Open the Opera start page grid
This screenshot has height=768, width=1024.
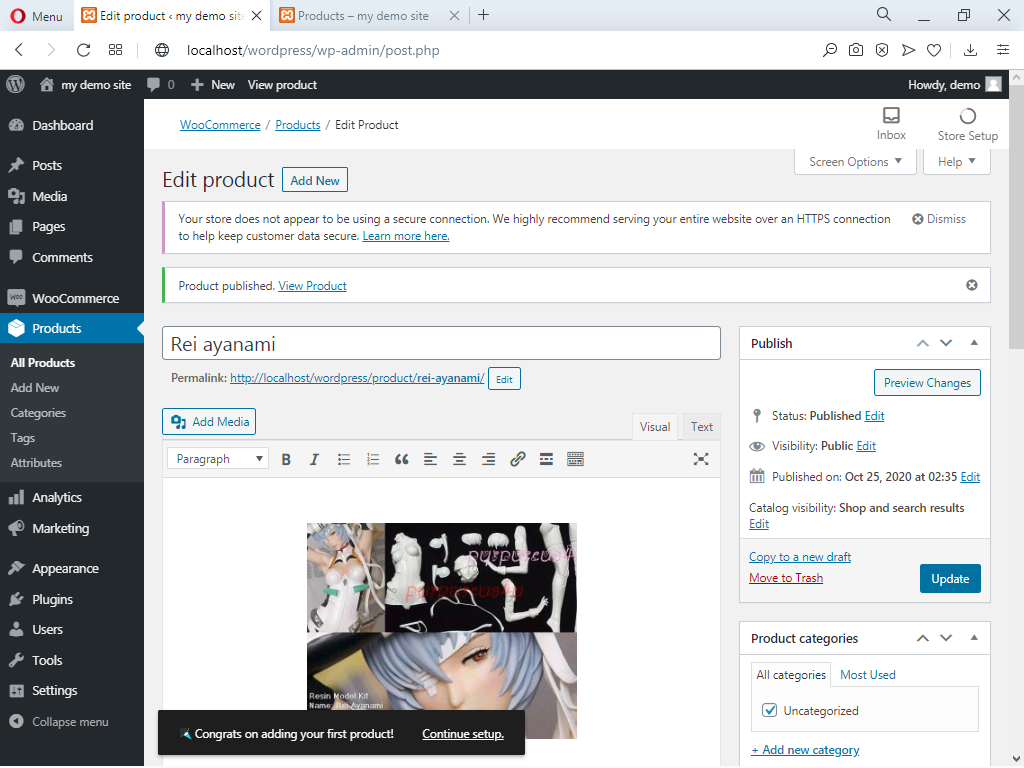click(116, 50)
